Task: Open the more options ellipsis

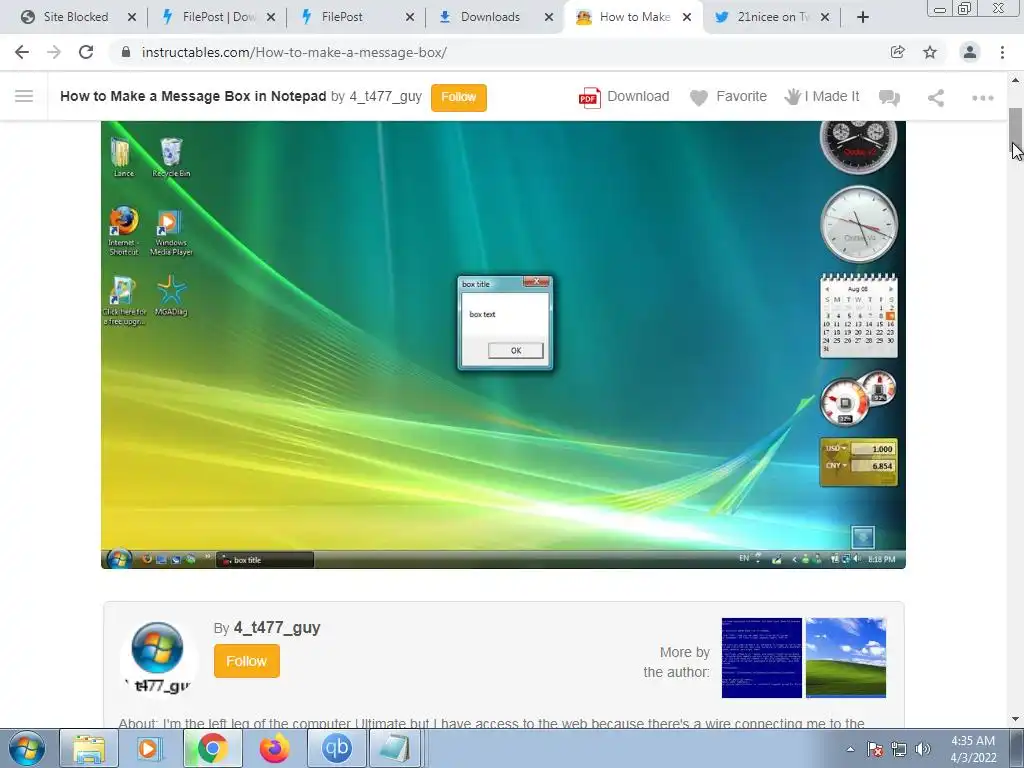Action: click(982, 98)
